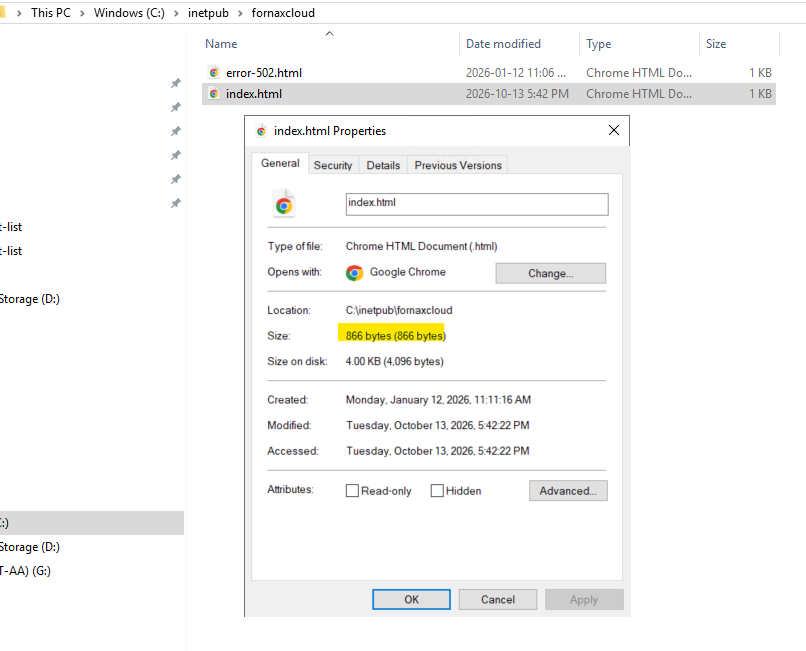This screenshot has height=651, width=806.
Task: Expand the breadcrumb arrow between inetpub and fornaxcloud
Action: pos(240,13)
